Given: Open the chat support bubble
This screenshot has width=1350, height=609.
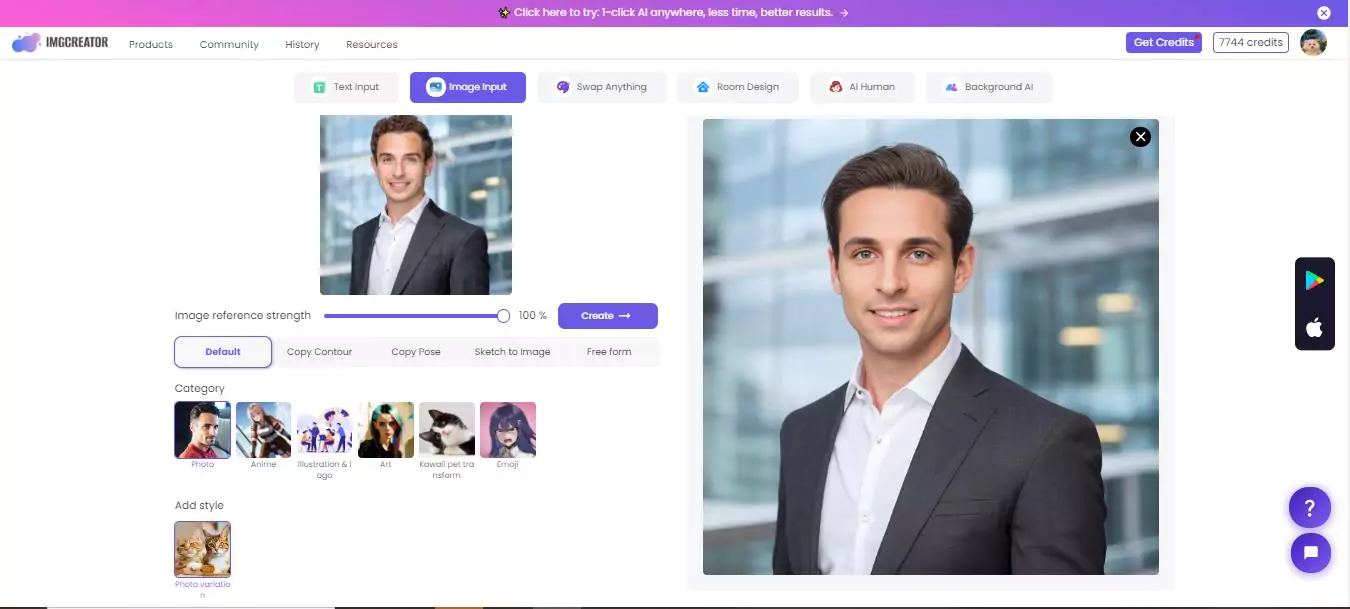Looking at the screenshot, I should click(1310, 552).
